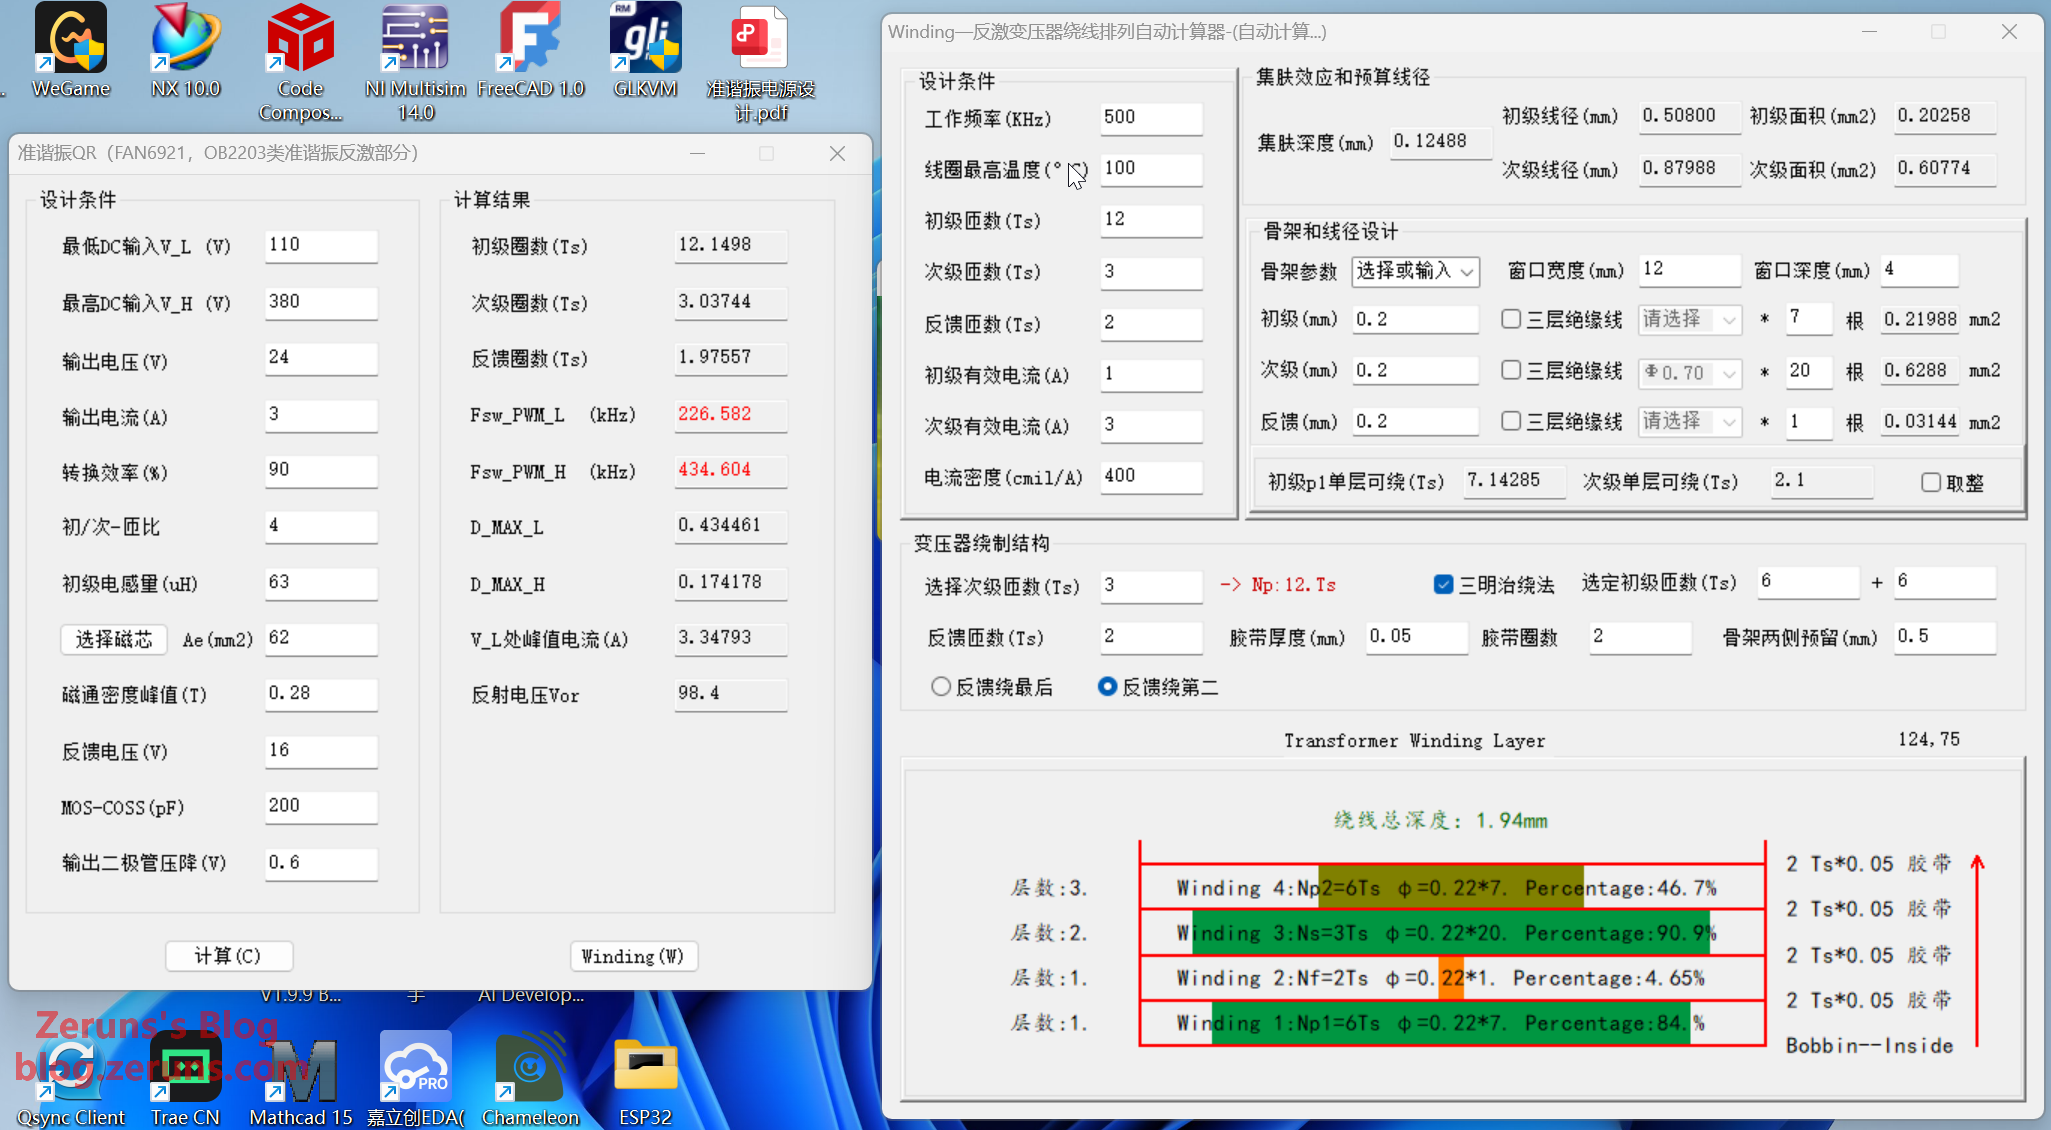Open the ESP32 folder icon
Viewport: 2051px width, 1130px height.
click(x=645, y=1068)
